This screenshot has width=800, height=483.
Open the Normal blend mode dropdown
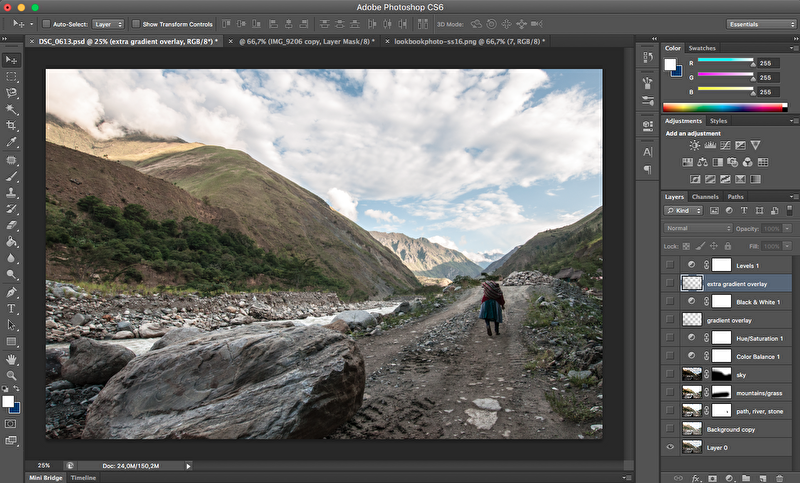coord(697,228)
